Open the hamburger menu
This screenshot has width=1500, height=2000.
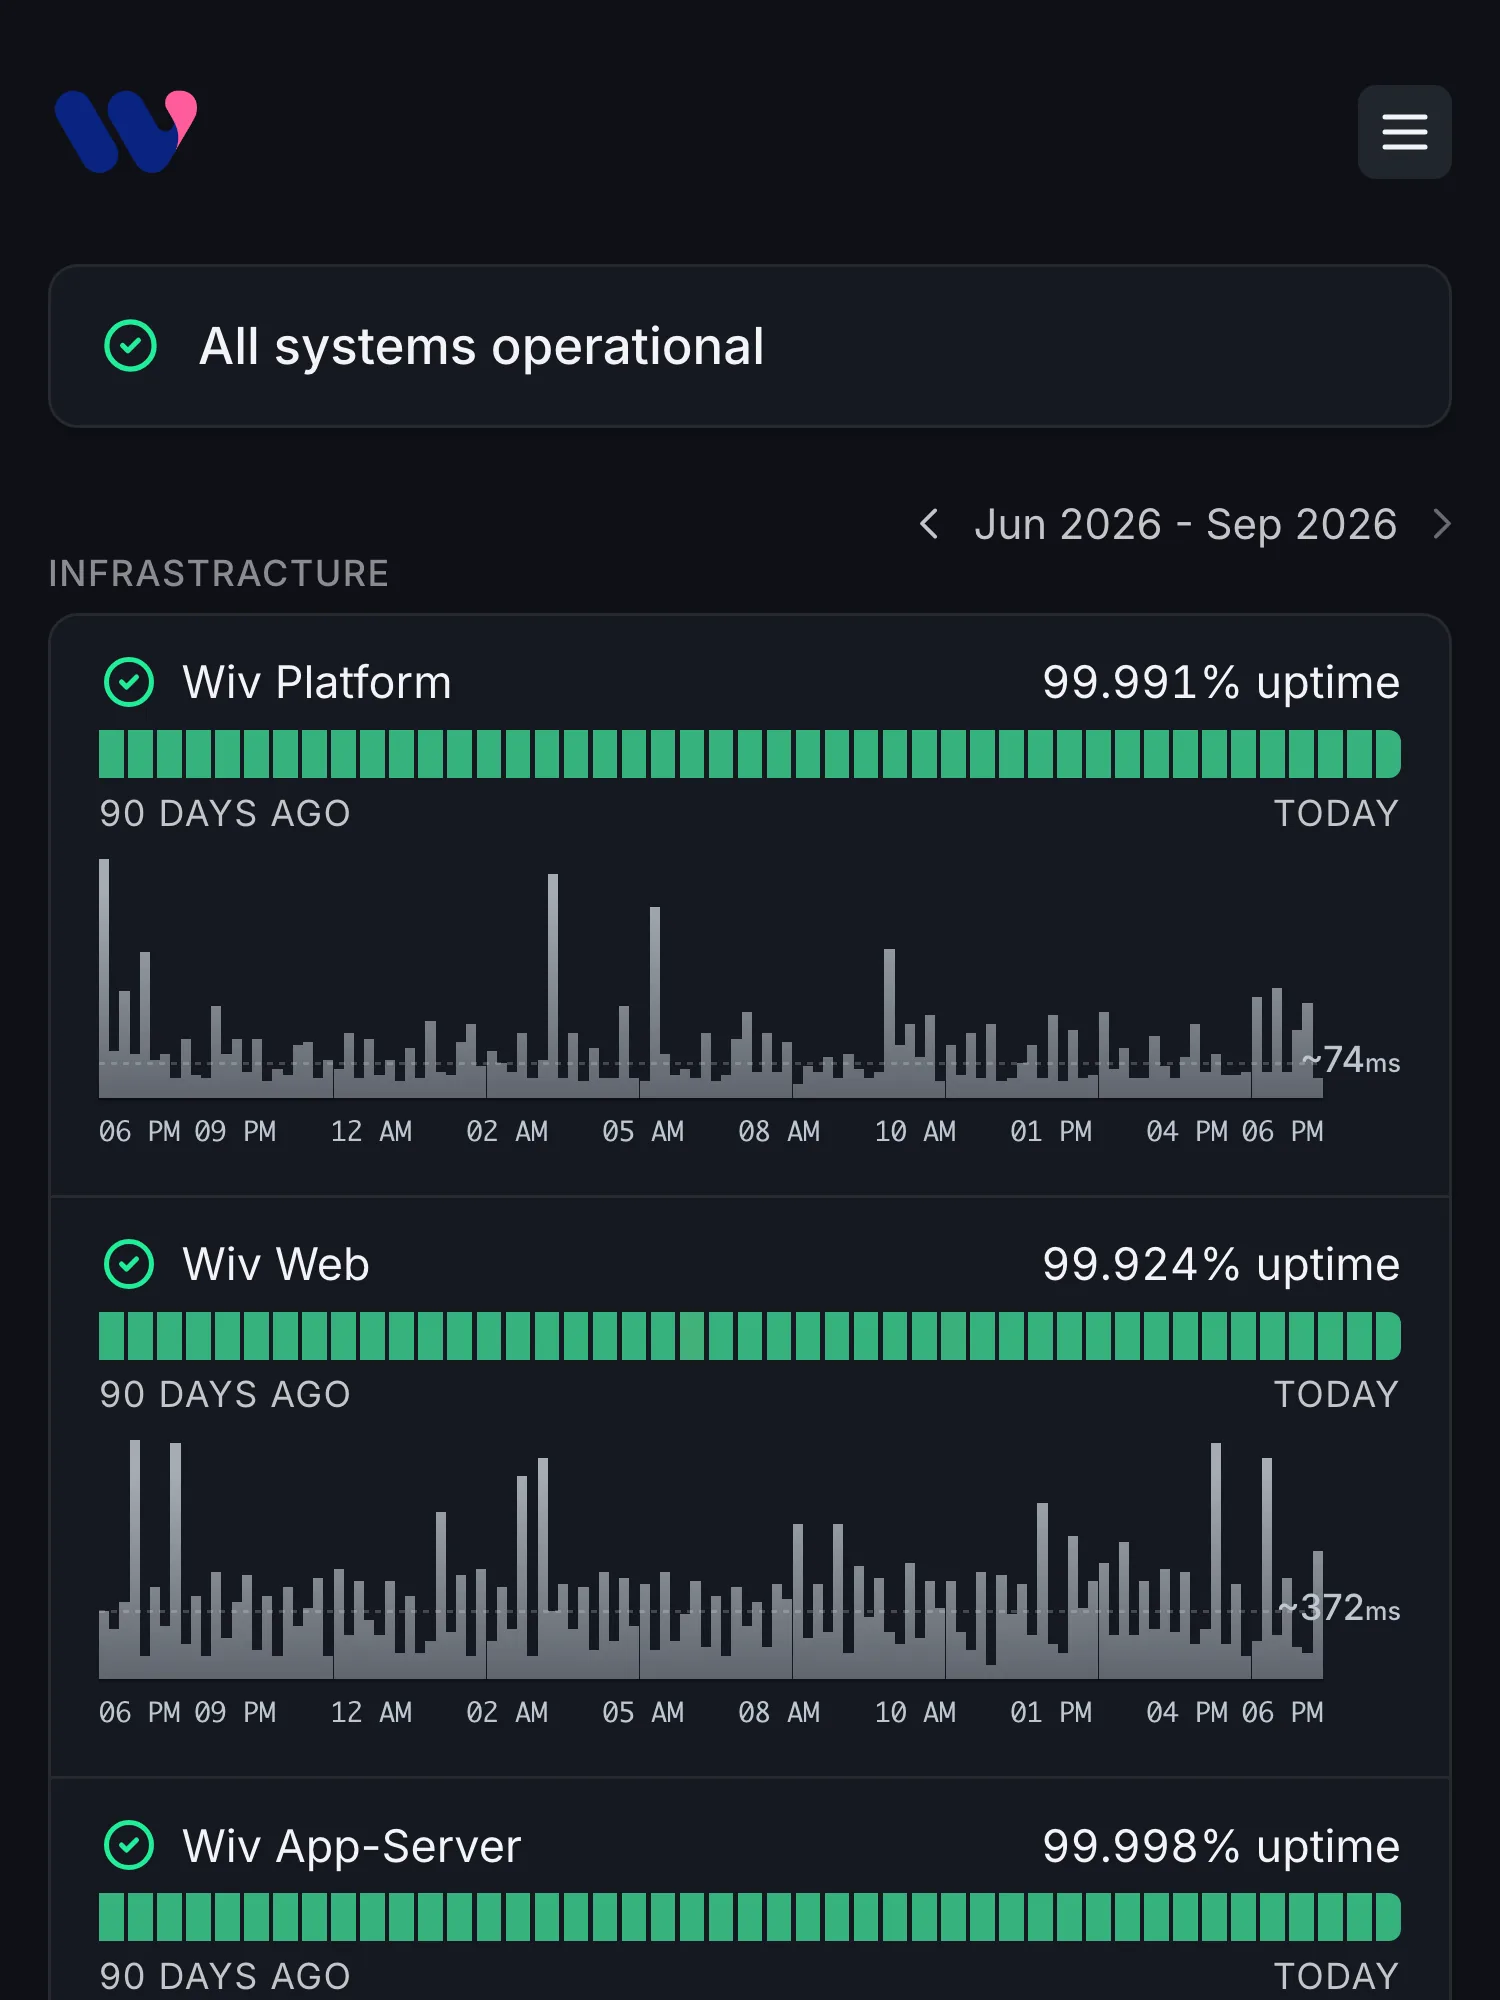coord(1404,132)
